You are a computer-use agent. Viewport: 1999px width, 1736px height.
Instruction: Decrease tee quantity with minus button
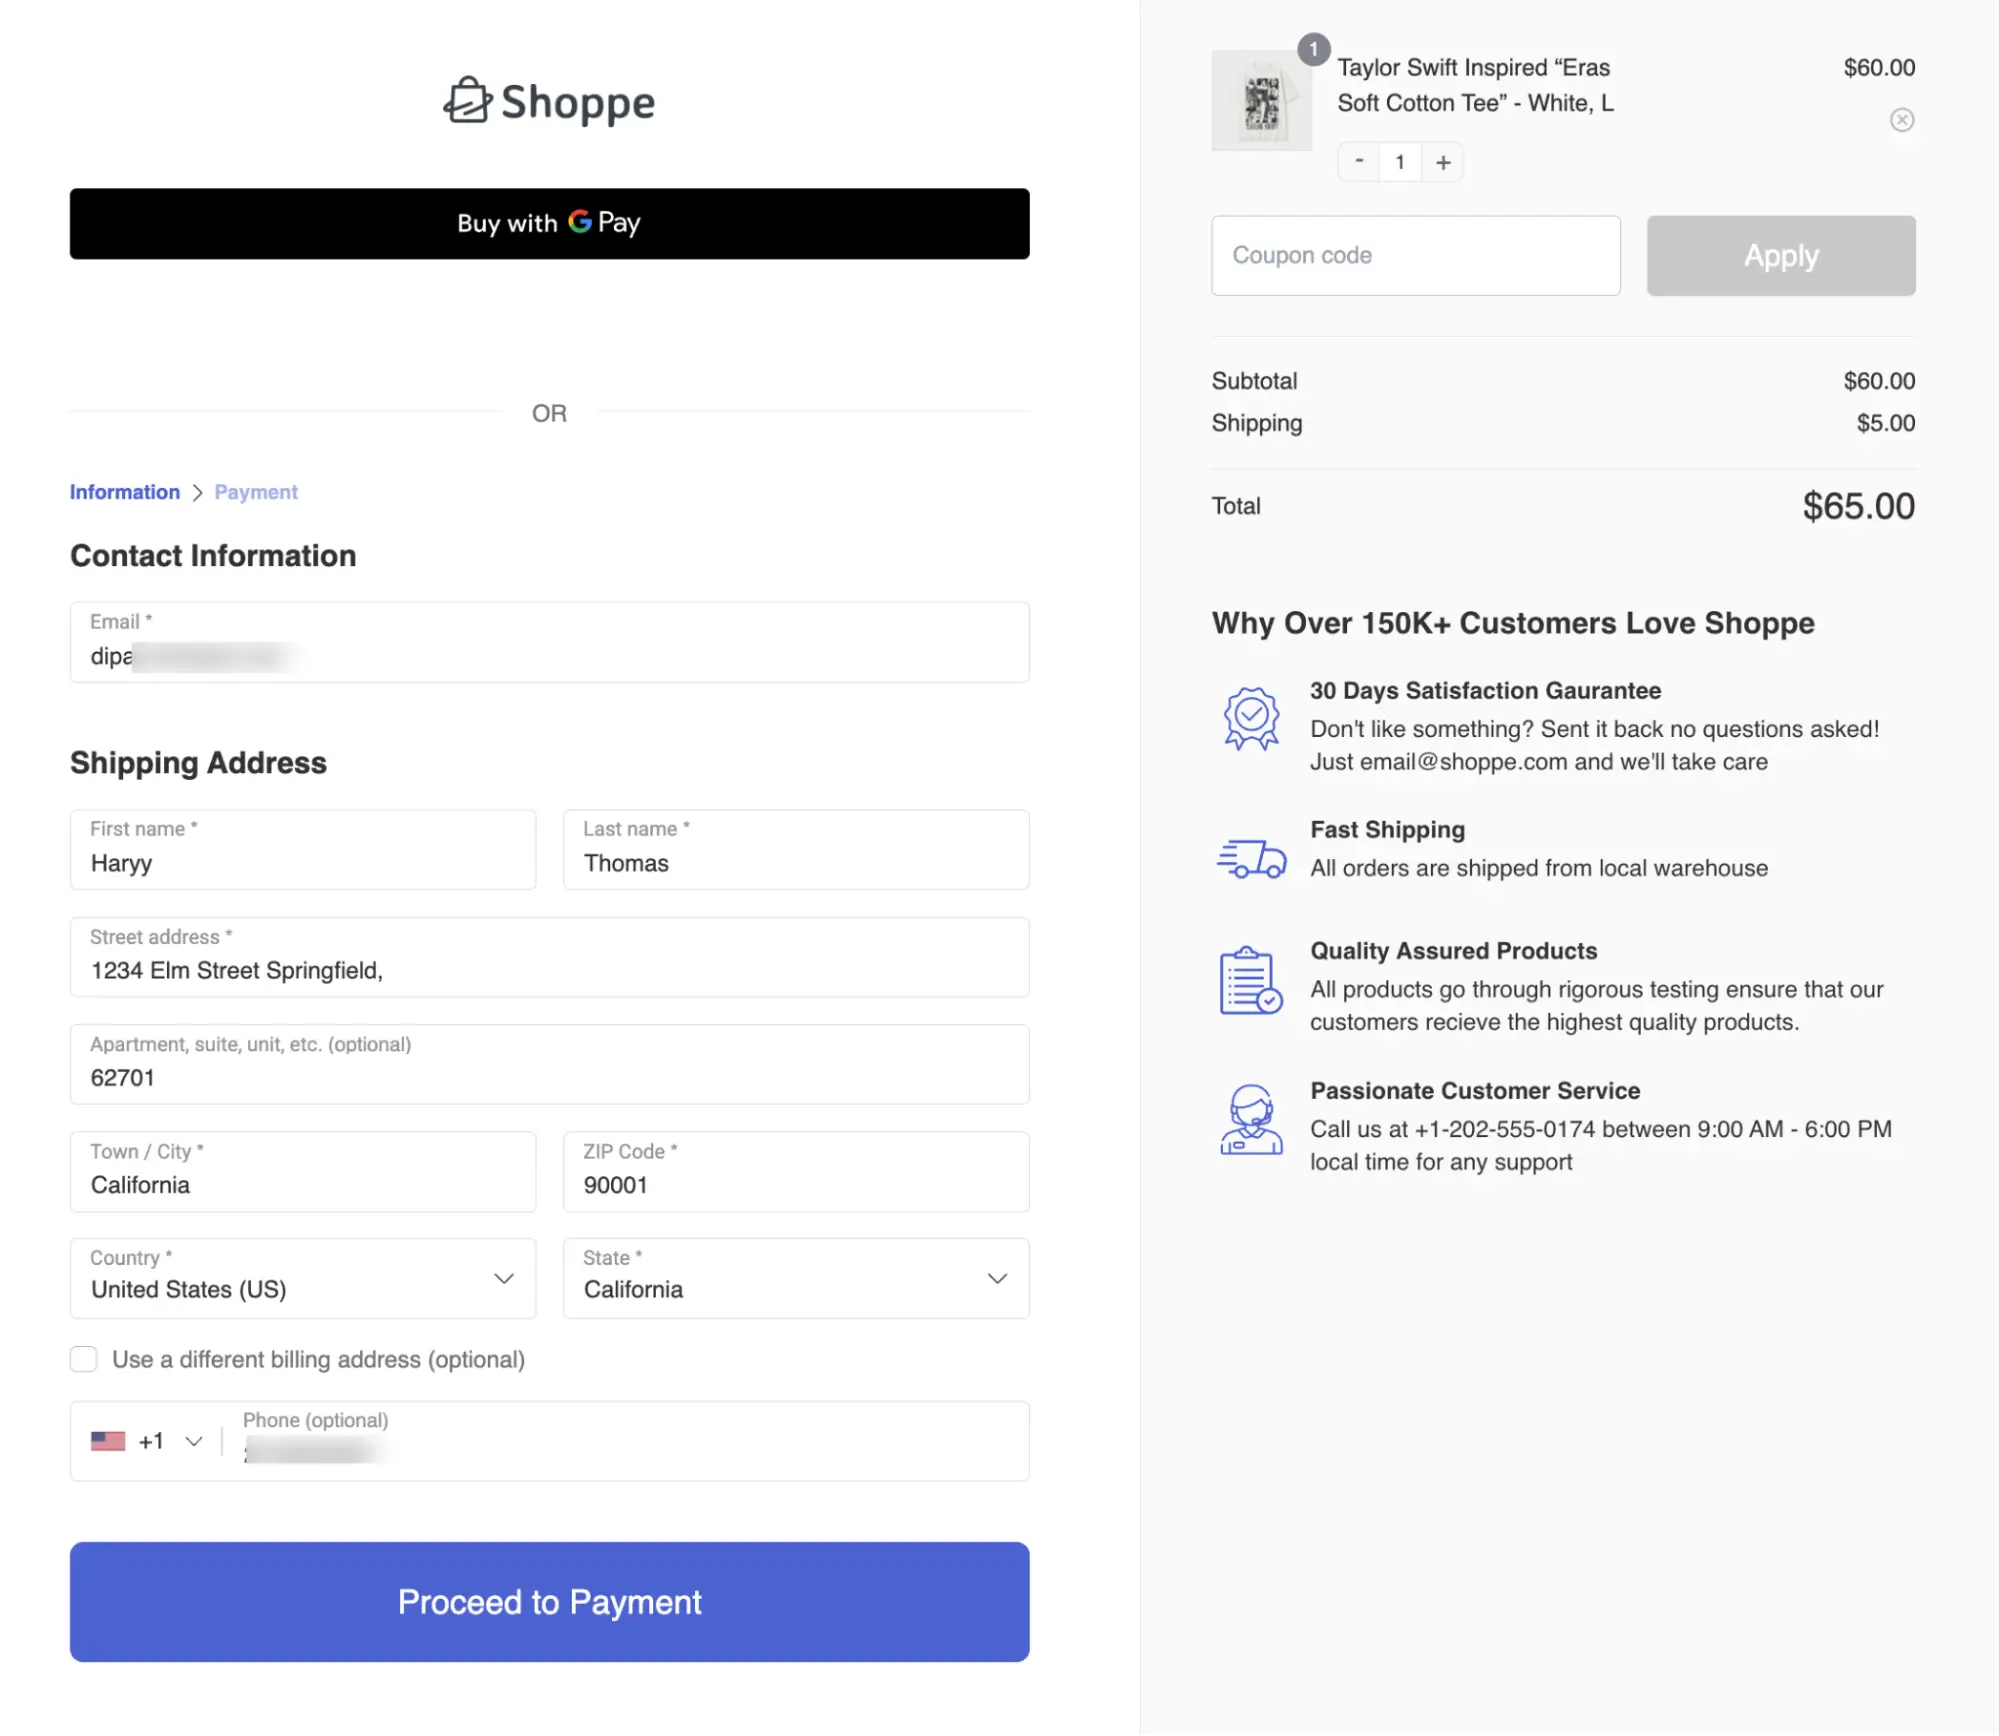(x=1359, y=161)
